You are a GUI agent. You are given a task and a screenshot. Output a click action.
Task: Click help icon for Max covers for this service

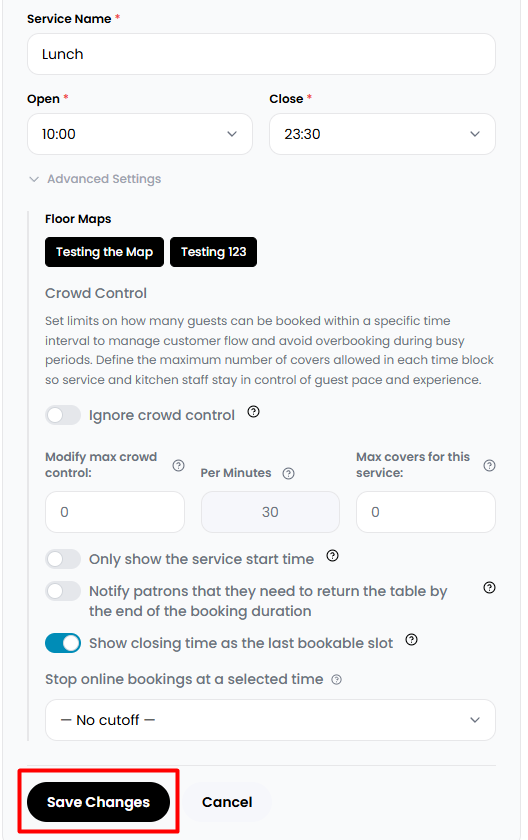coord(489,466)
